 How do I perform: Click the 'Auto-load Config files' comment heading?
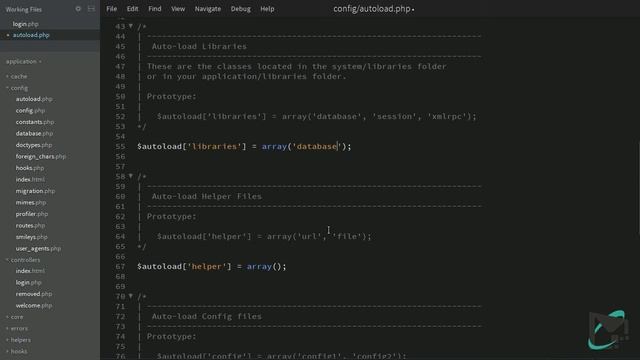(207, 316)
